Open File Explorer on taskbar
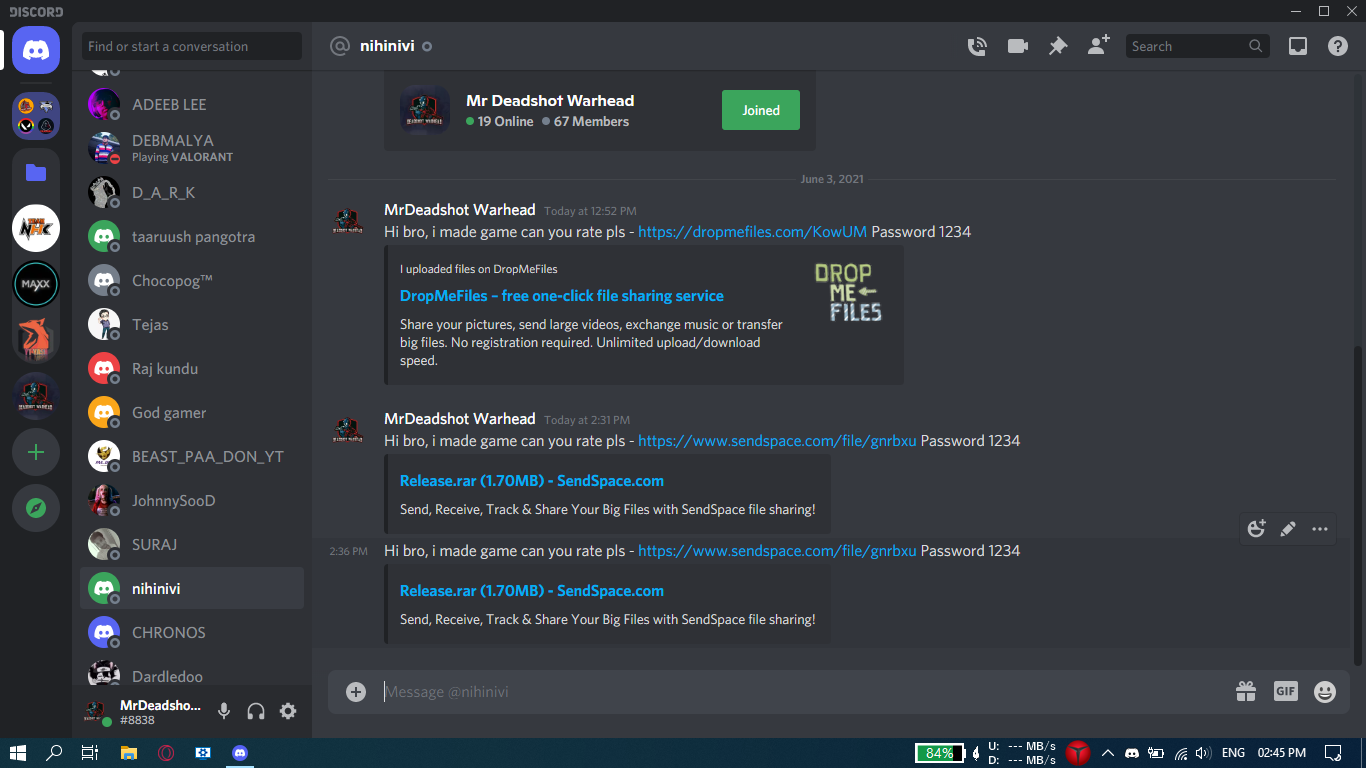1366x768 pixels. click(x=128, y=753)
